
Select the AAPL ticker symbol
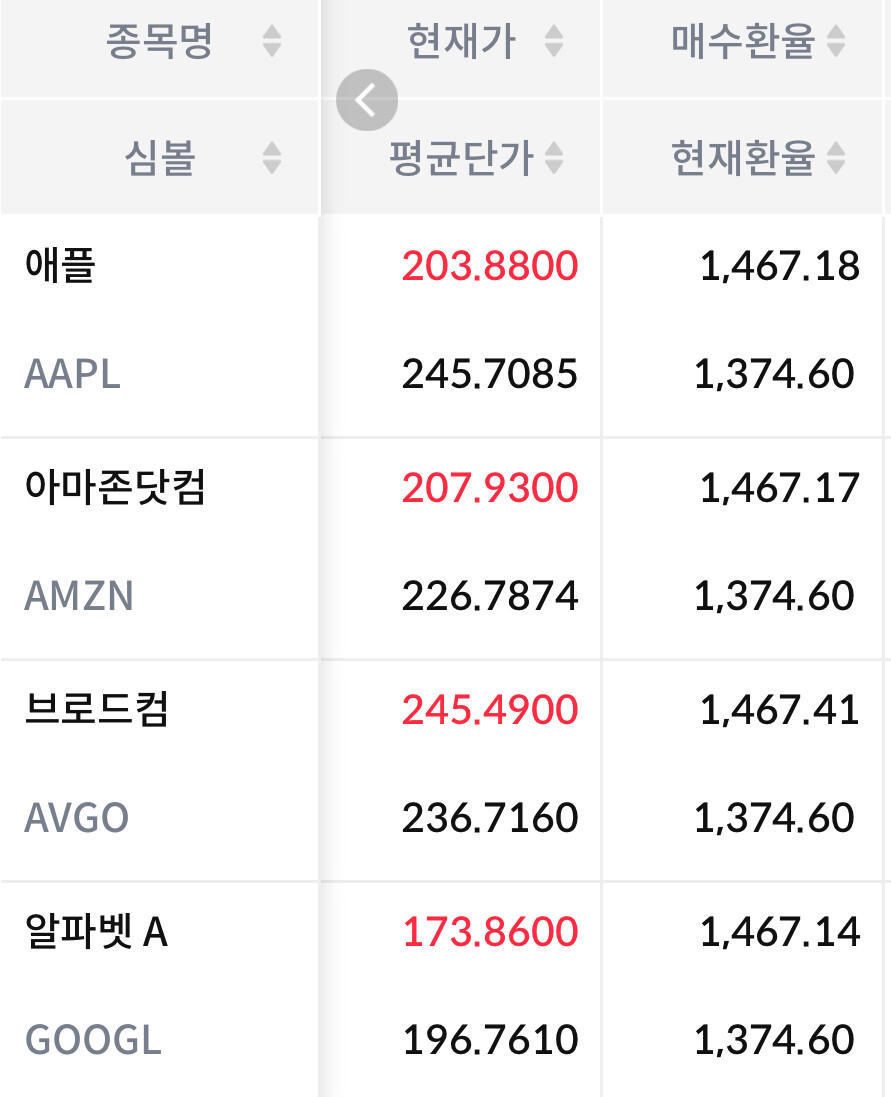(72, 374)
